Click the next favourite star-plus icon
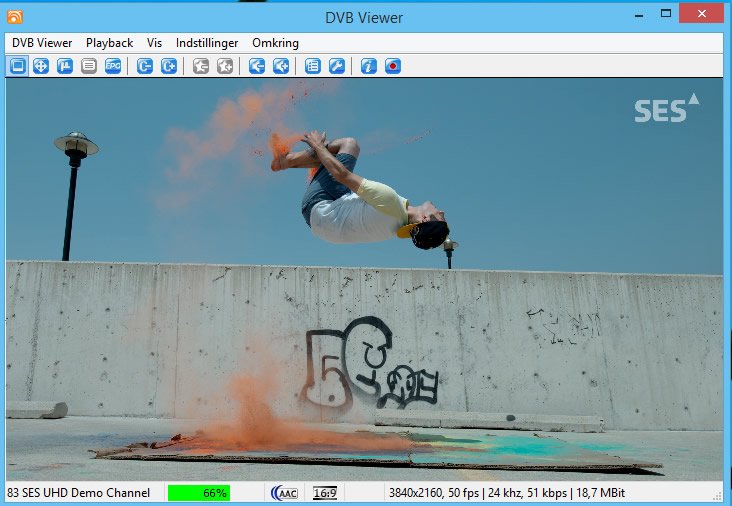This screenshot has width=732, height=506. click(225, 66)
